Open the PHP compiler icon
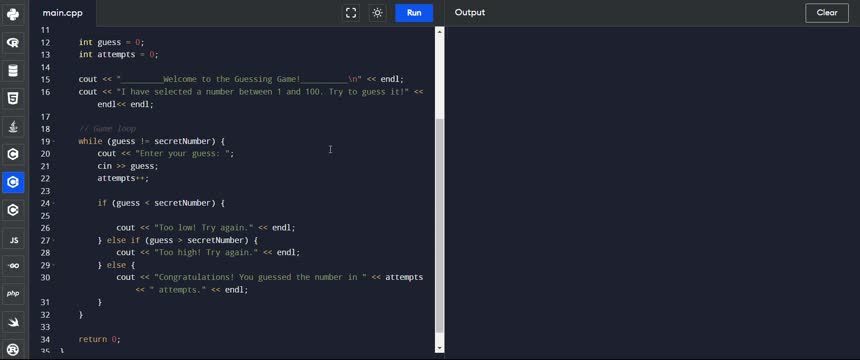860x360 pixels. 13,294
